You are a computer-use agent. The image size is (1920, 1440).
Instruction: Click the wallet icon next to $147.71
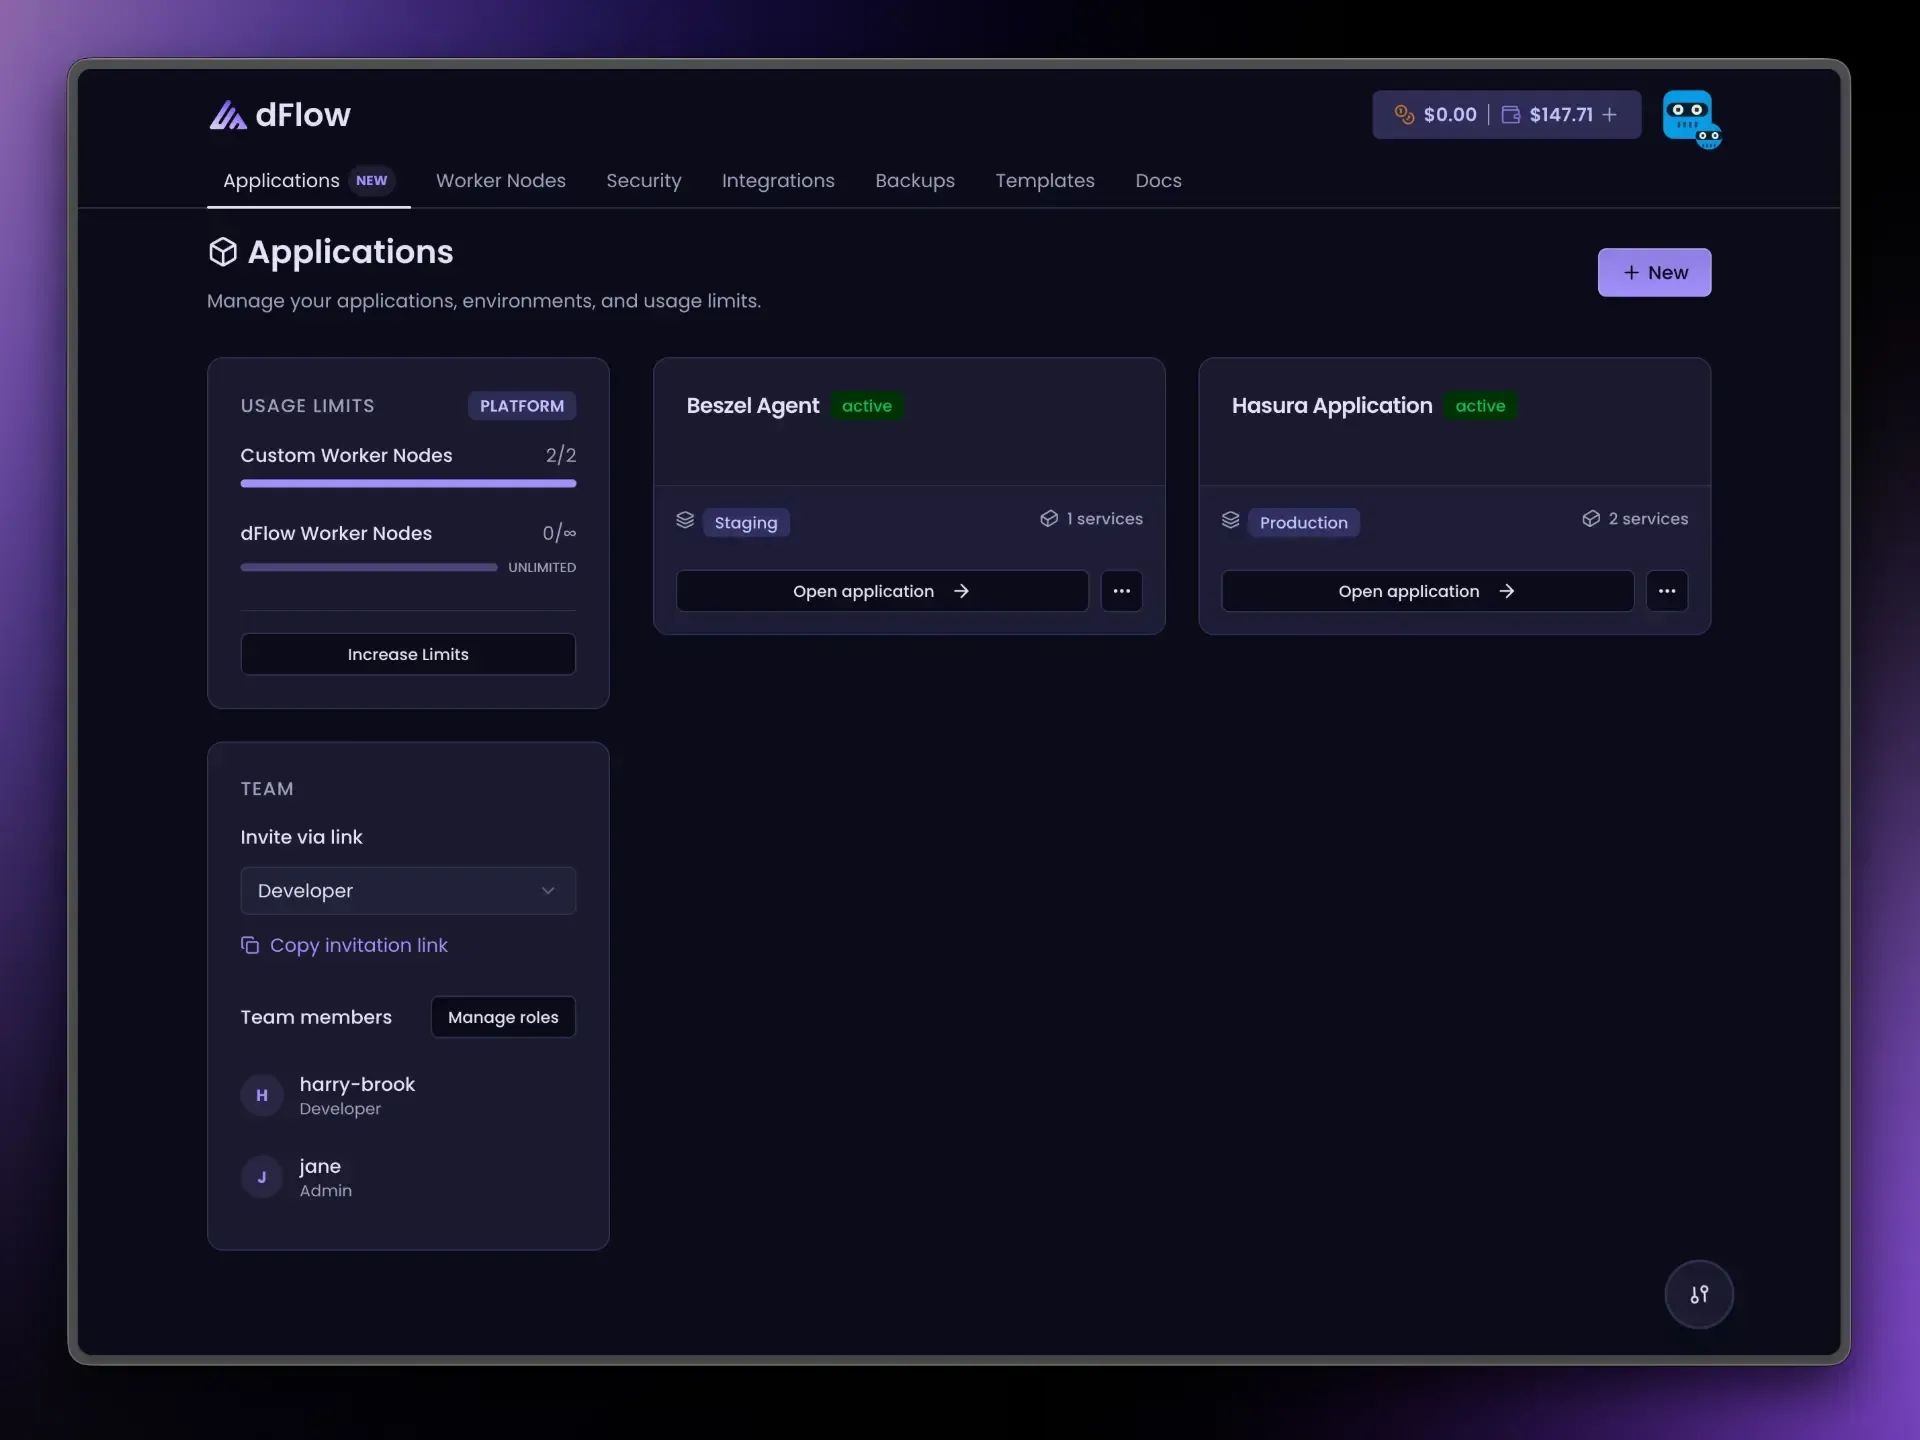tap(1510, 115)
